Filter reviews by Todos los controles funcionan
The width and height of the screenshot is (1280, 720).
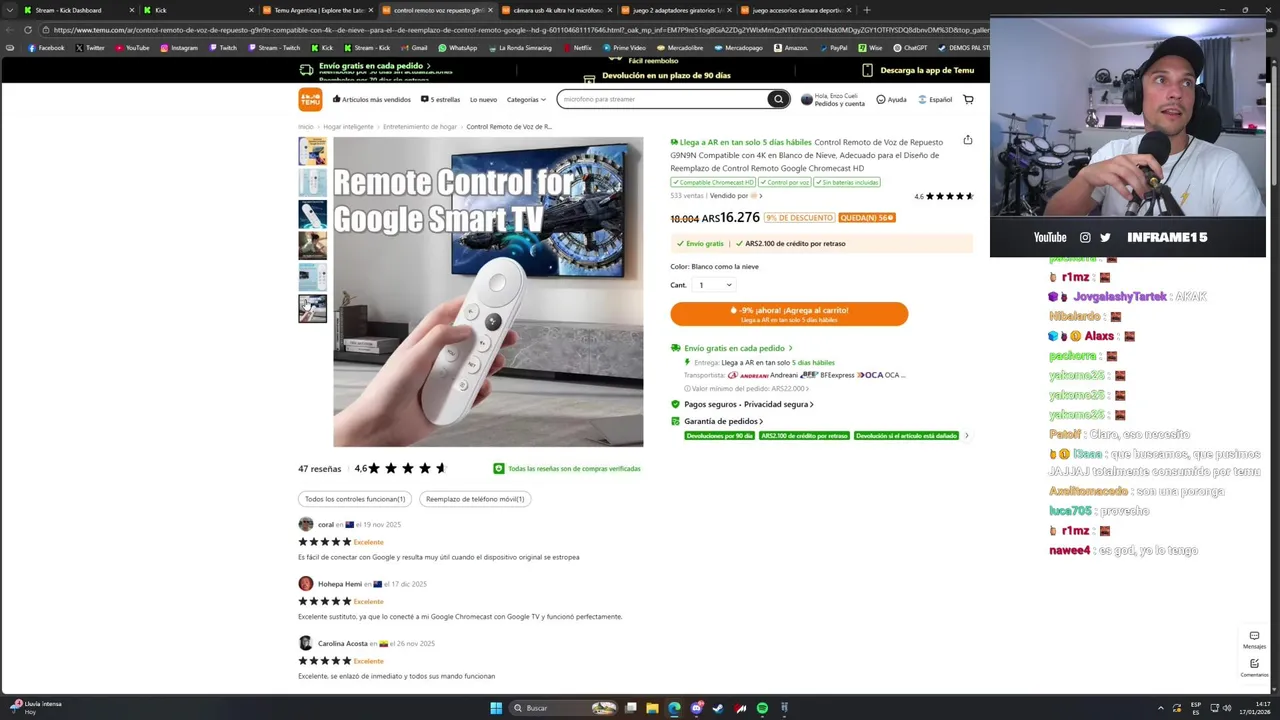tap(355, 499)
